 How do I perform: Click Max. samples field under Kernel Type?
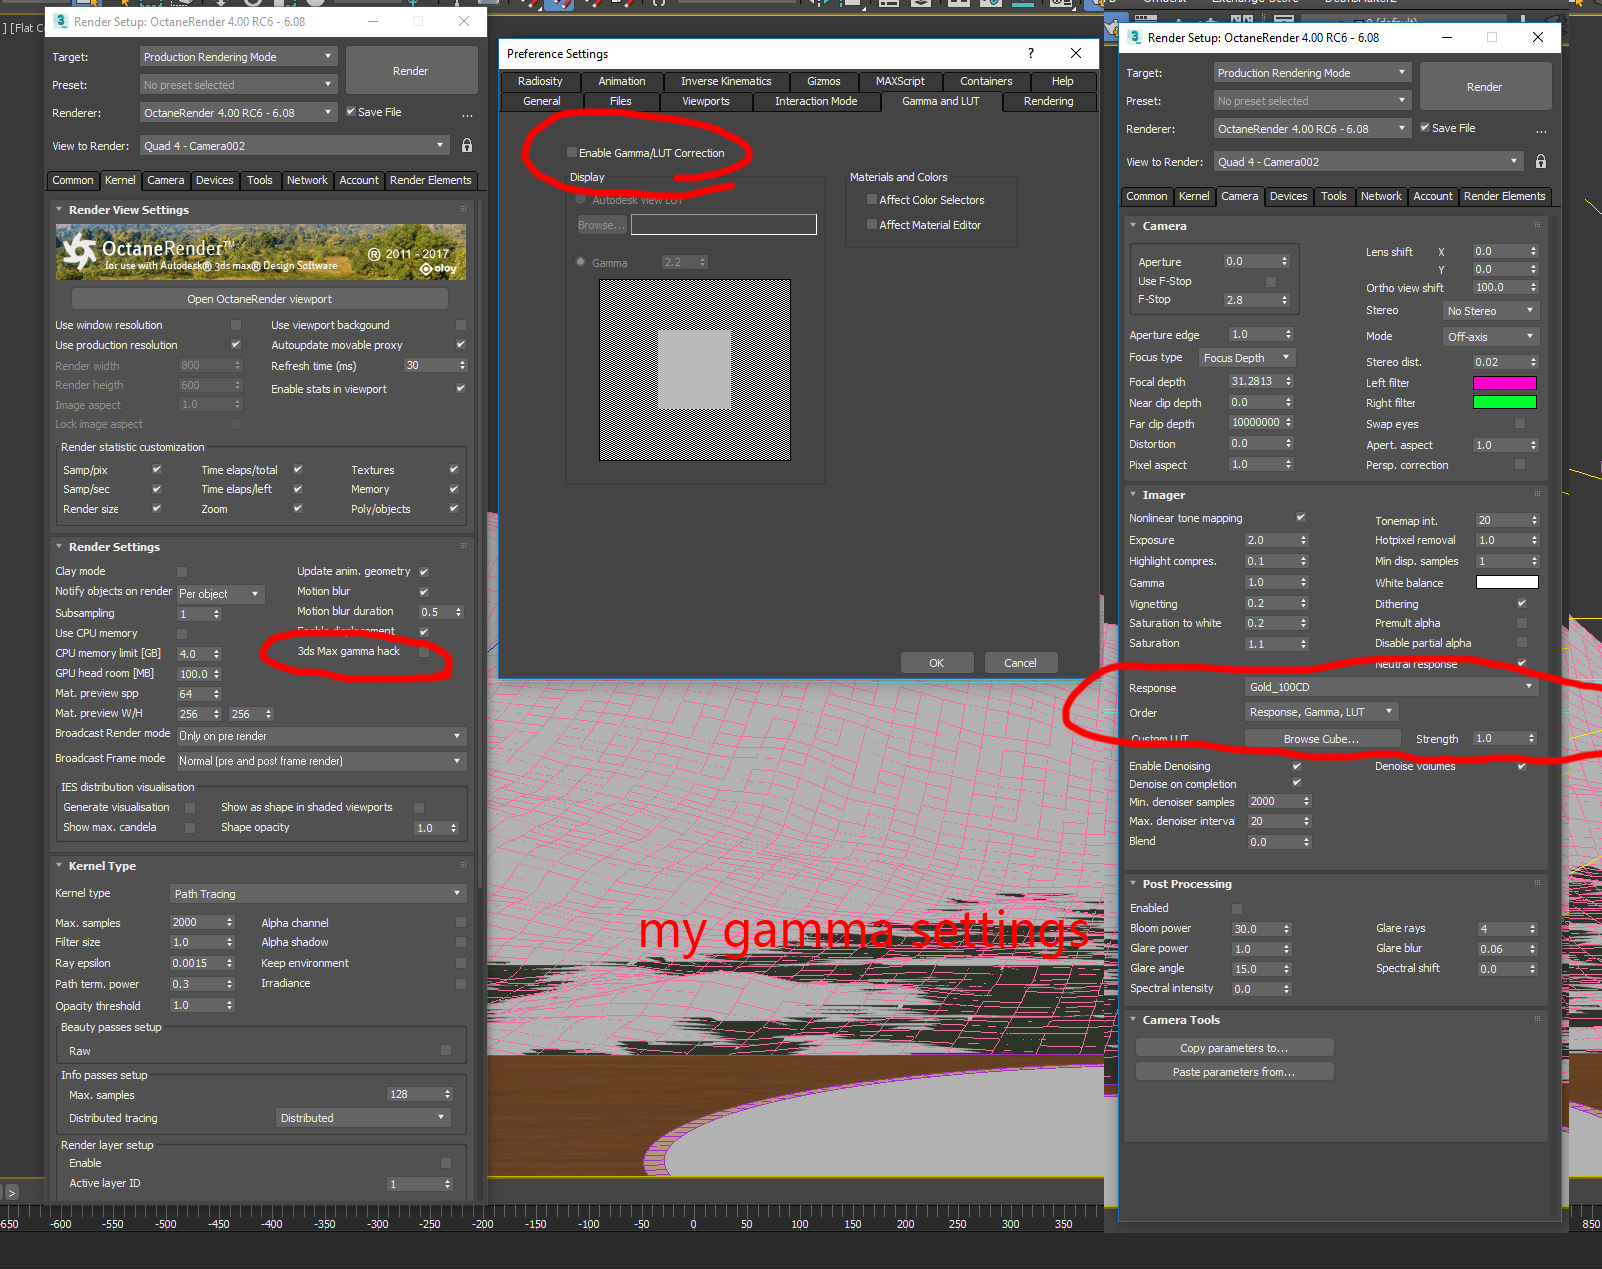pyautogui.click(x=197, y=922)
